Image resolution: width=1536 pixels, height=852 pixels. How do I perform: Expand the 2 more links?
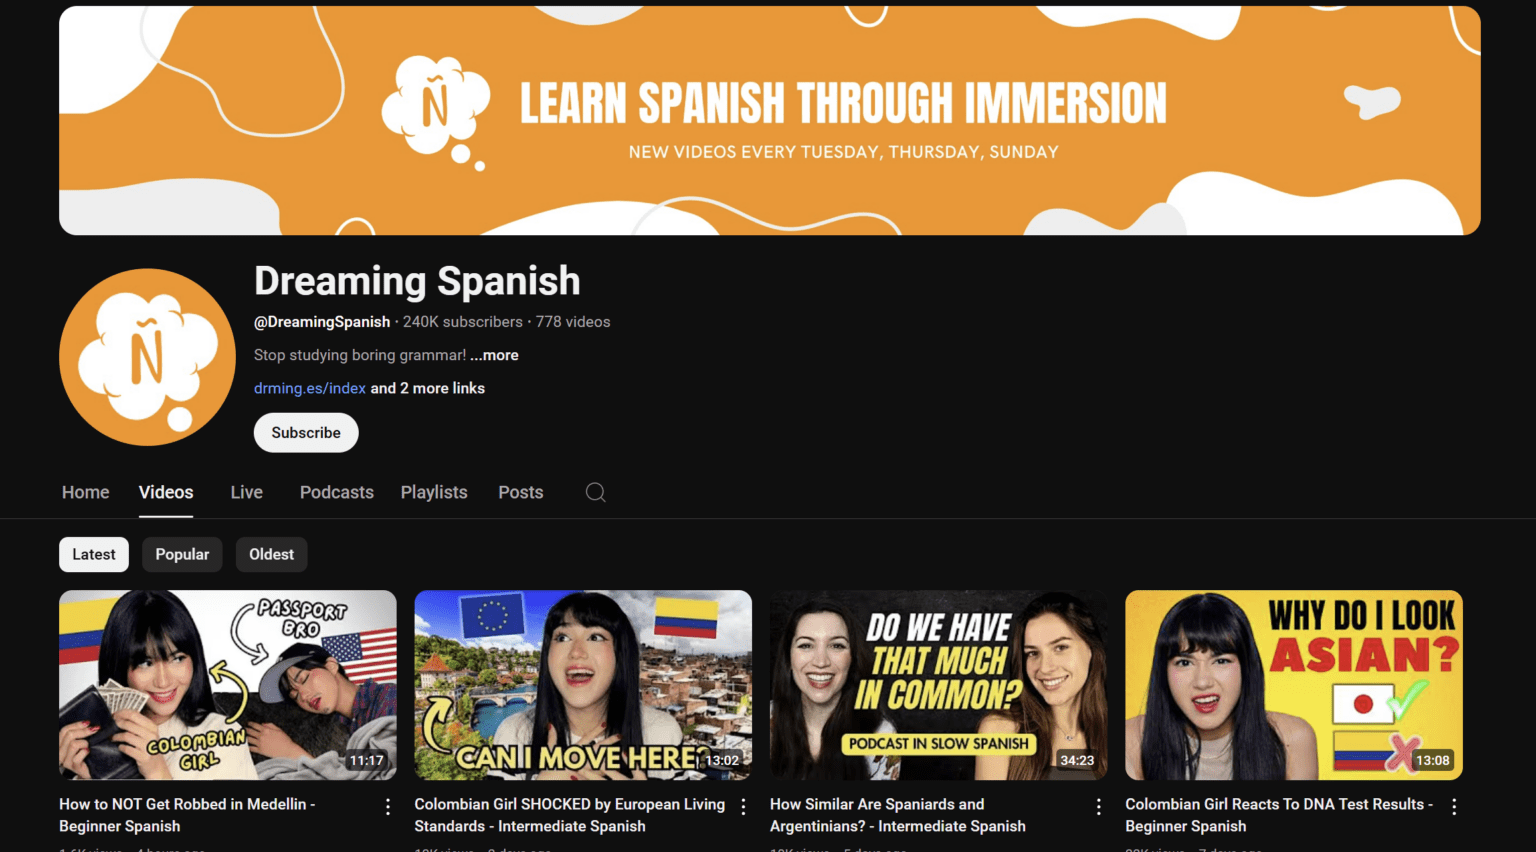coord(427,388)
